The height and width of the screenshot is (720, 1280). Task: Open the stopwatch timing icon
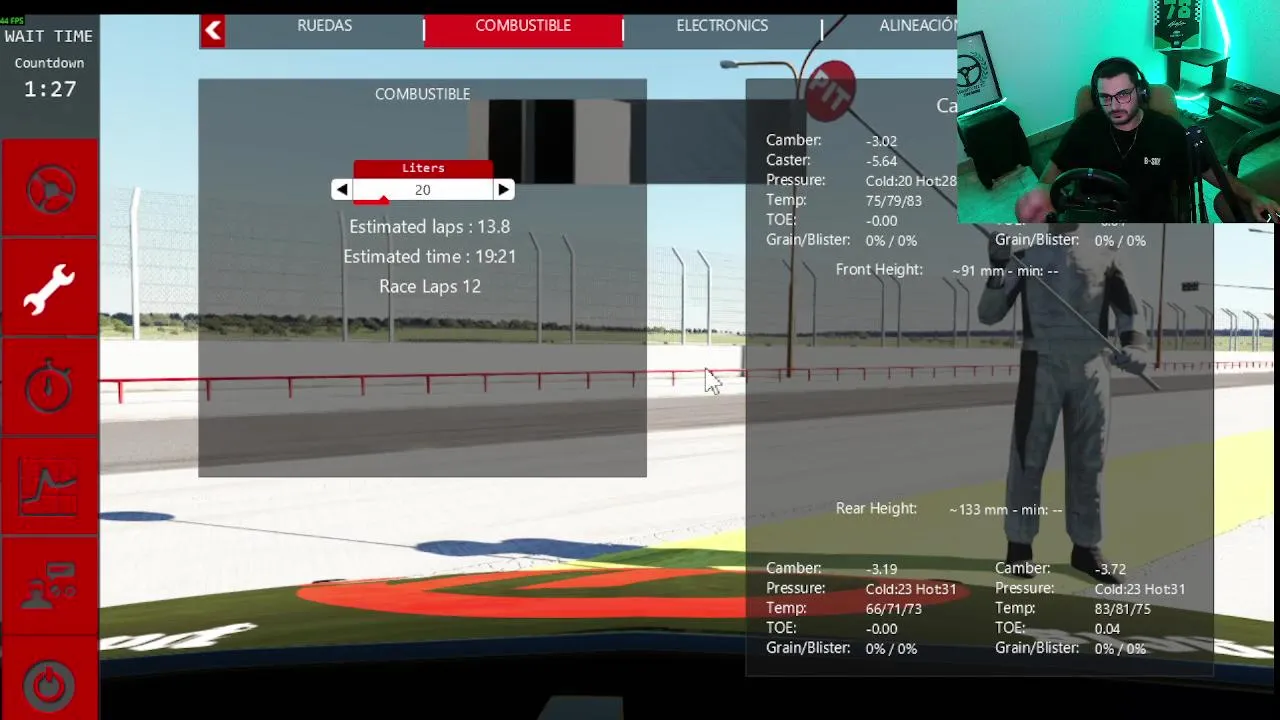(50, 387)
